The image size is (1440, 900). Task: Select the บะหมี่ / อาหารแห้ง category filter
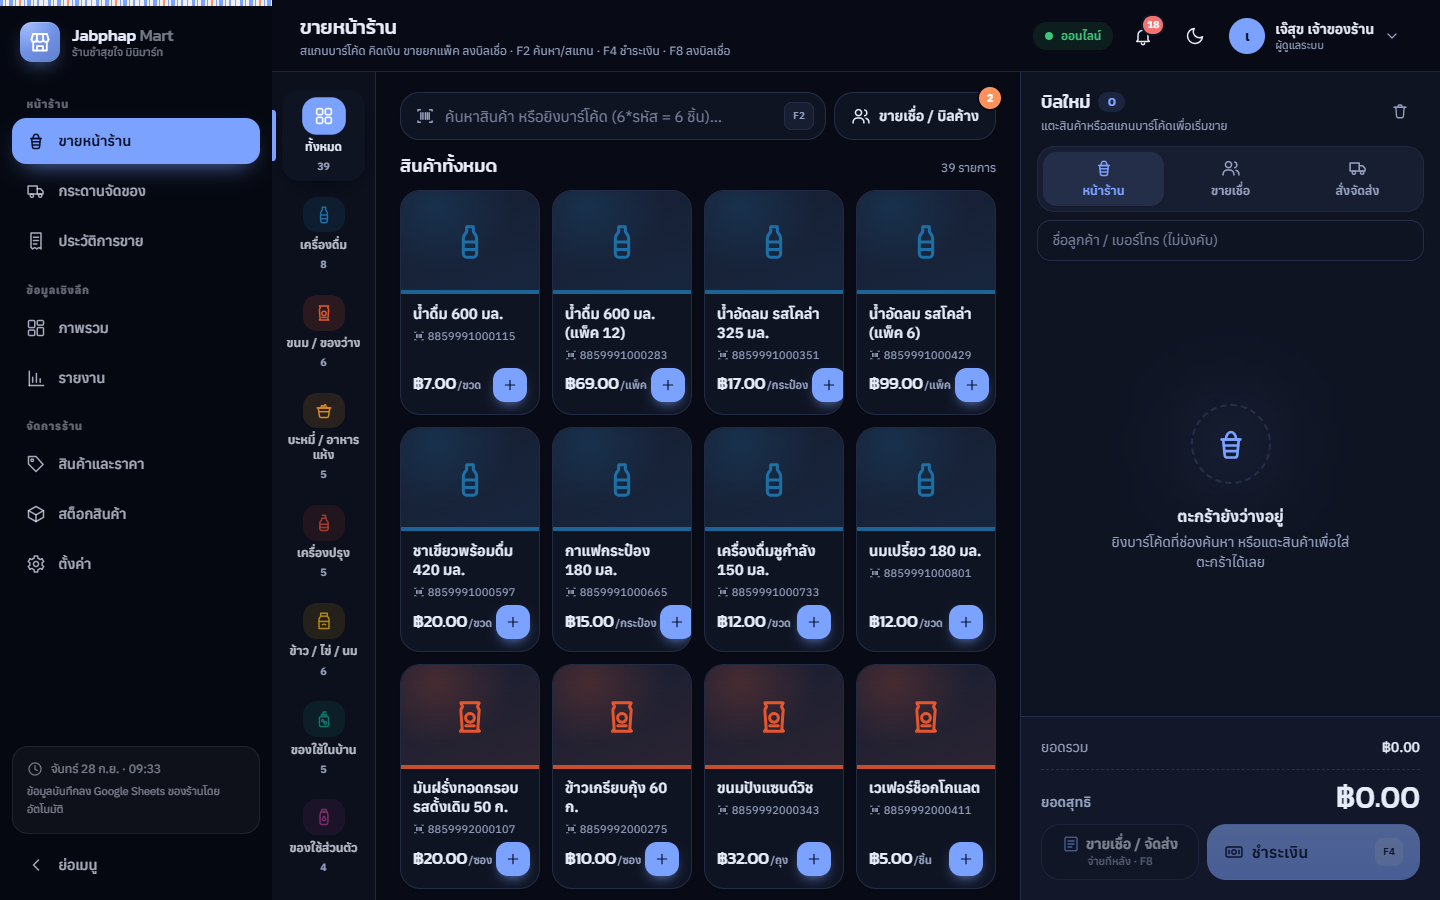(x=323, y=437)
